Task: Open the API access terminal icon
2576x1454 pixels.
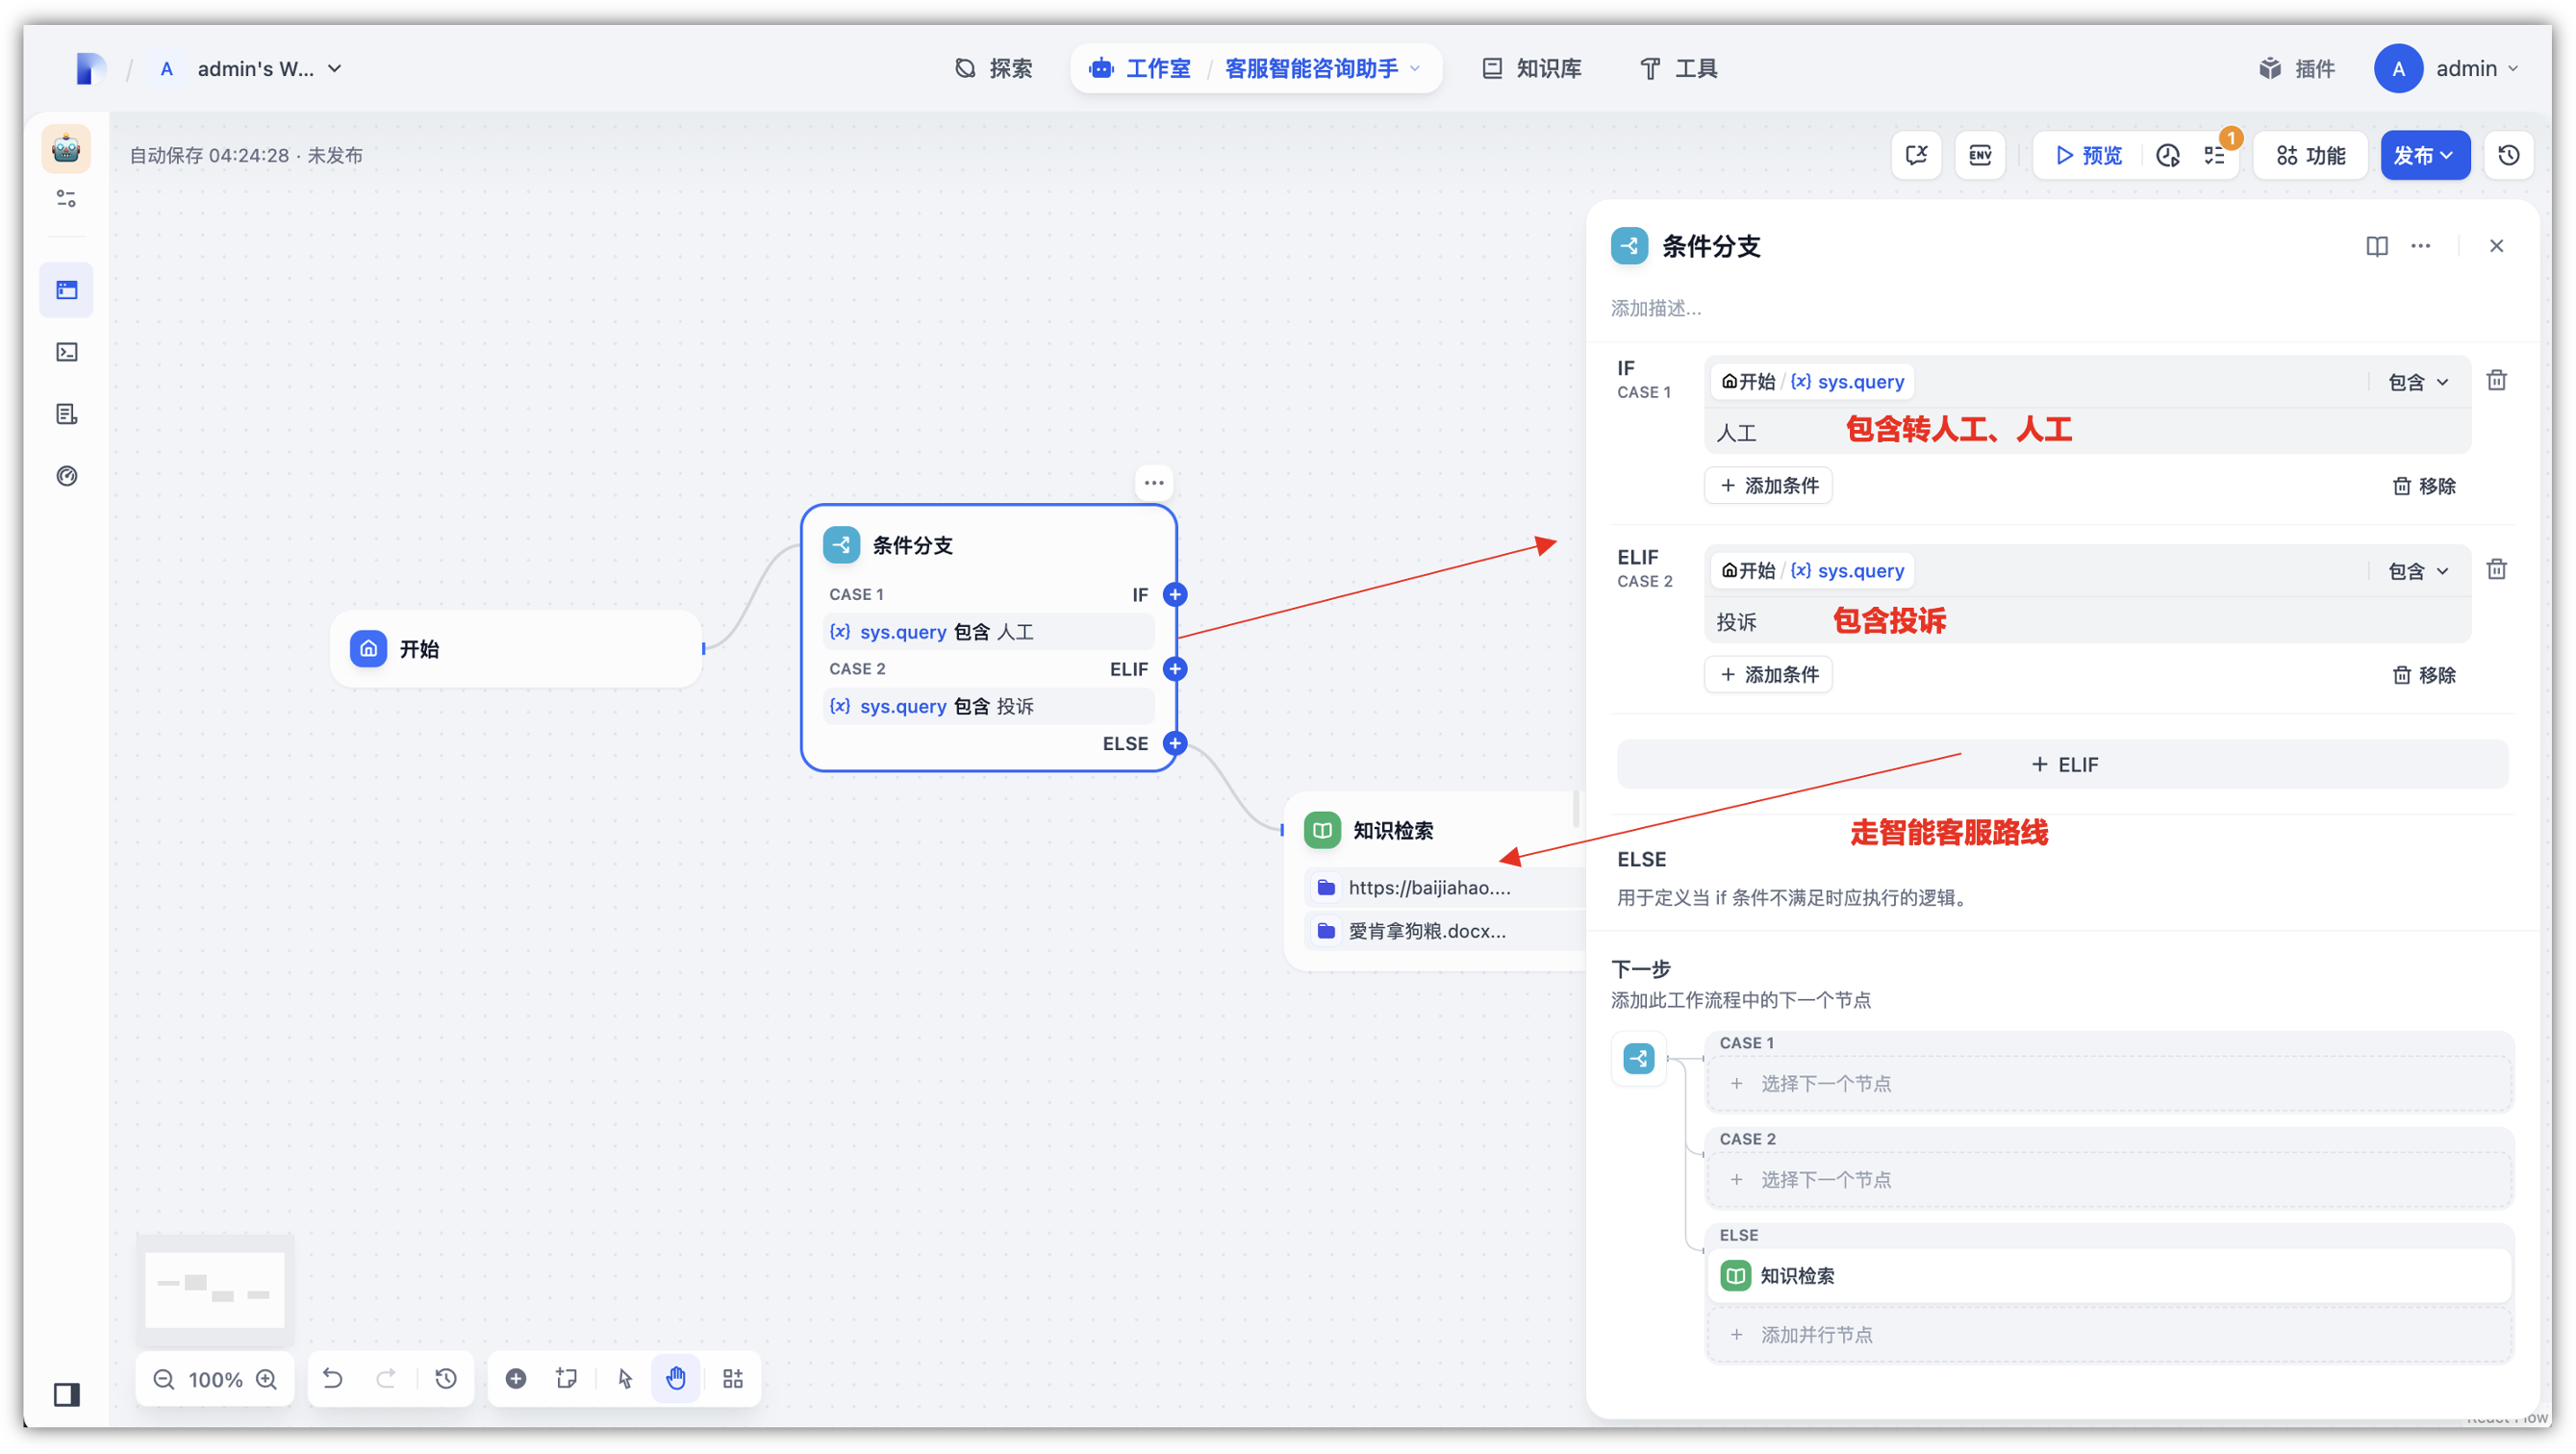Action: [66, 352]
